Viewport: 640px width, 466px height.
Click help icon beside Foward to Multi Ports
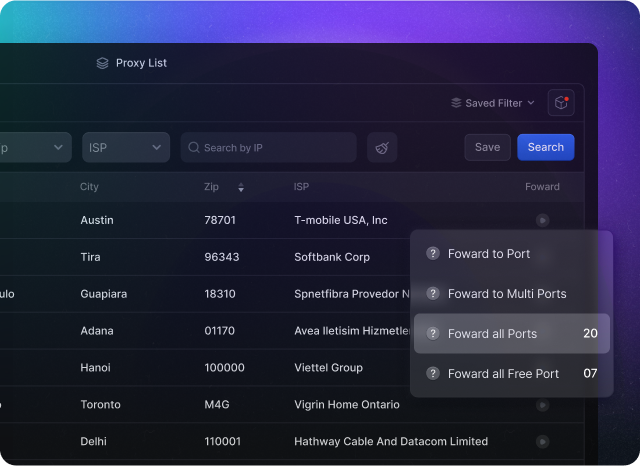click(433, 294)
